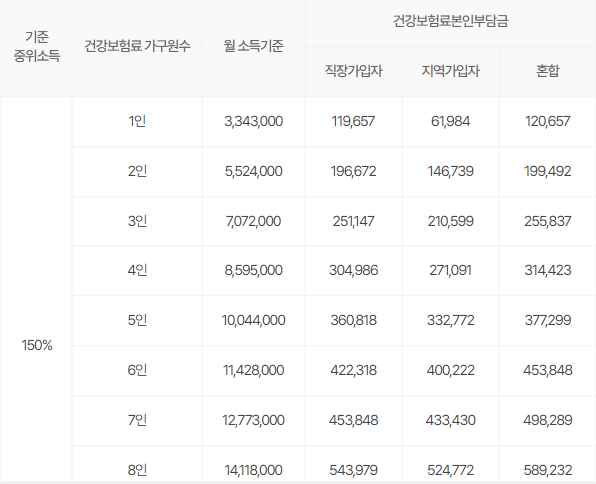Select the income value 5,524,000
The width and height of the screenshot is (596, 484).
pos(254,171)
